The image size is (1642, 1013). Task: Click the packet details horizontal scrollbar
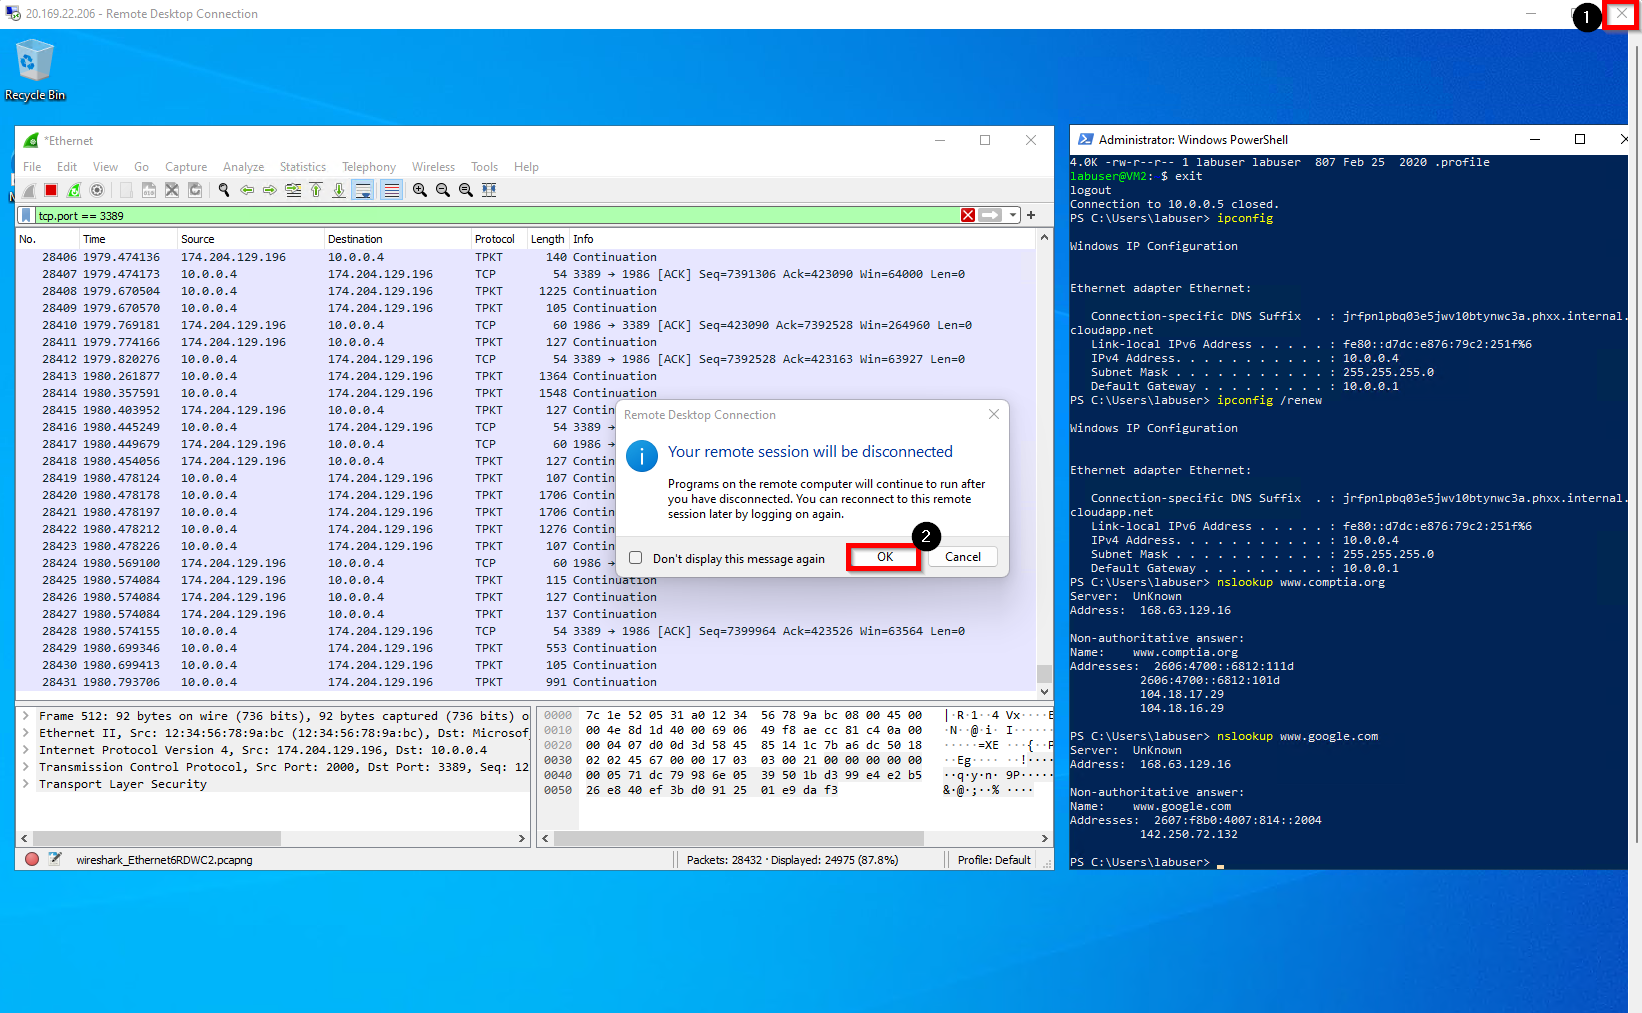click(x=157, y=838)
